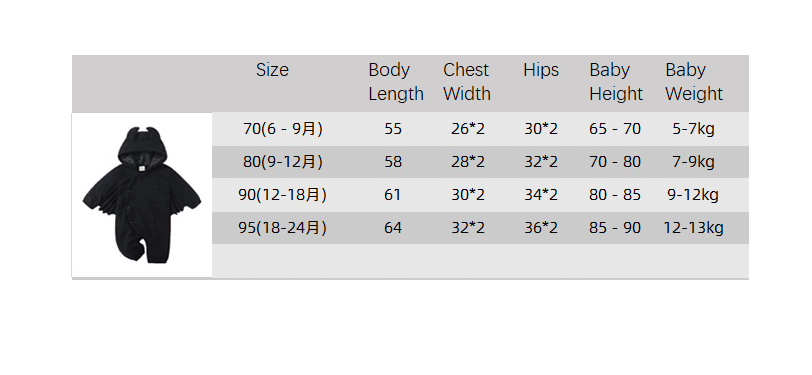Click the Chest Width column header
The image size is (812, 375).
point(467,82)
